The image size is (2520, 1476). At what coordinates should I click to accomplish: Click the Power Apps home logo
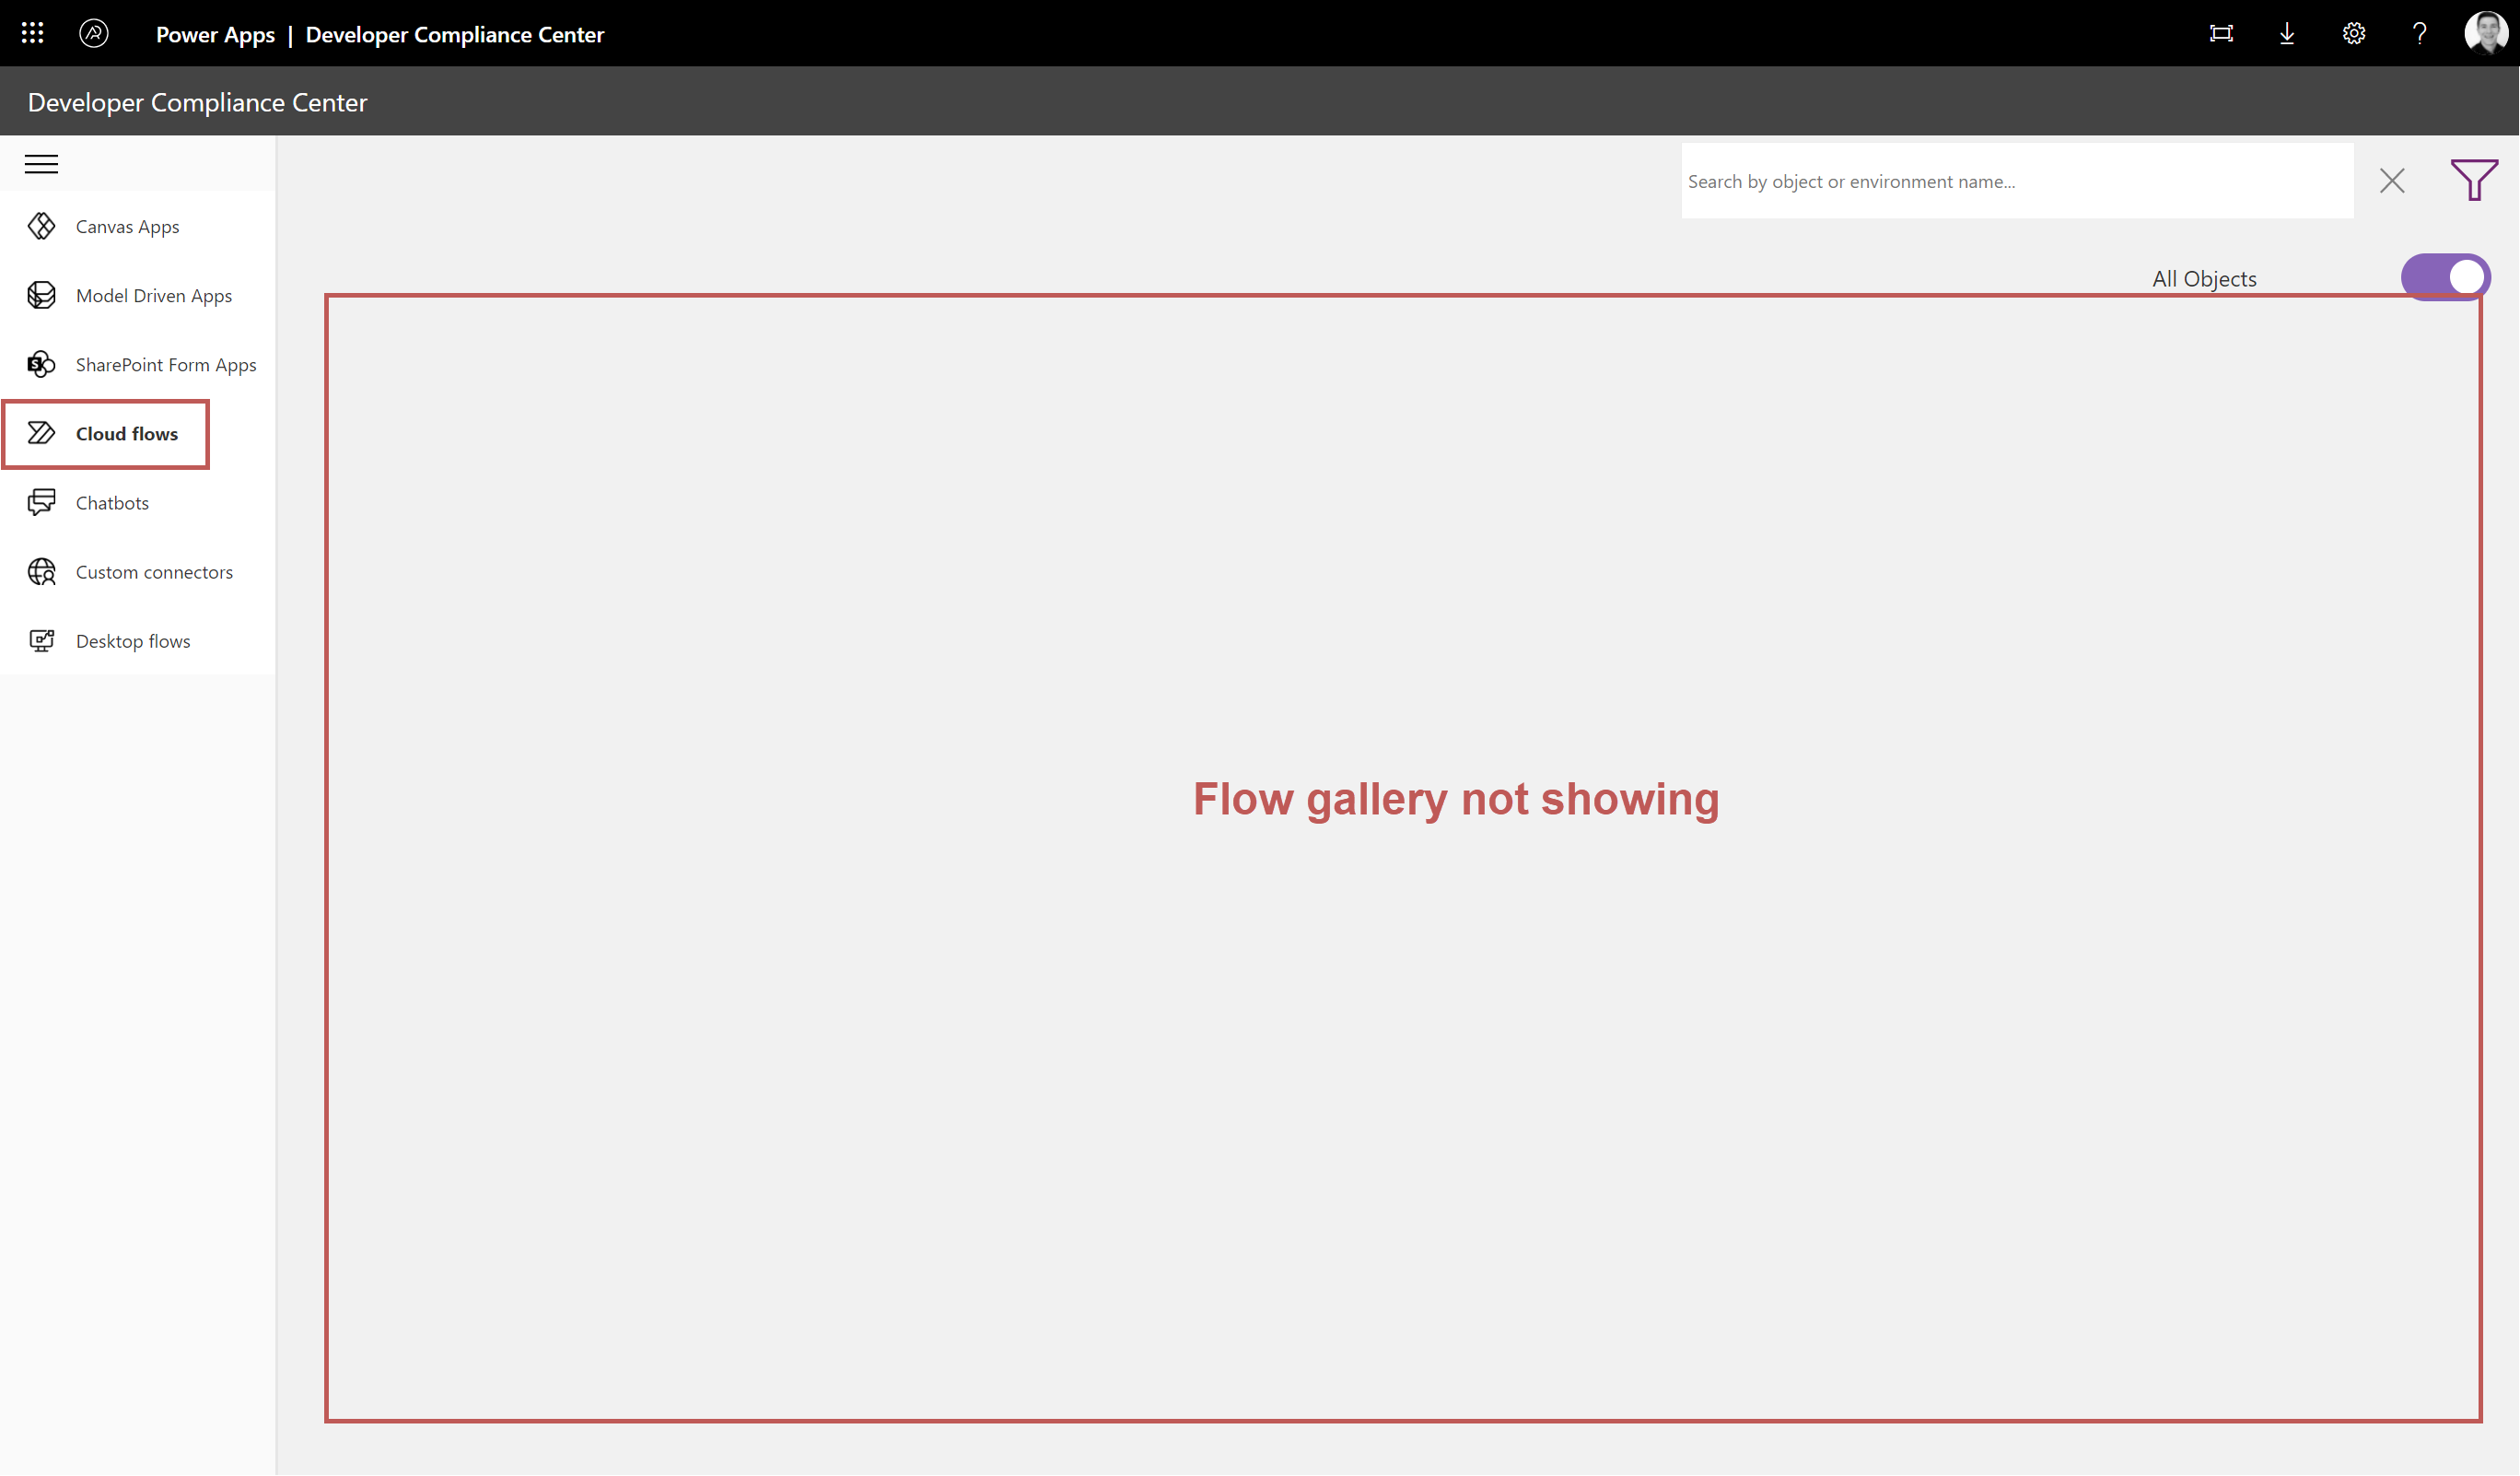pos(95,33)
